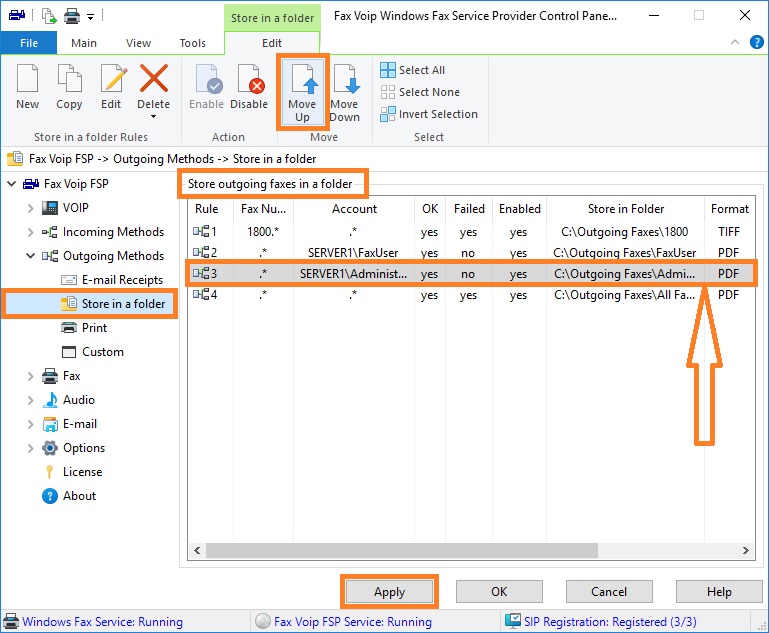The image size is (769, 633).
Task: Click the OK button
Action: coord(499,592)
